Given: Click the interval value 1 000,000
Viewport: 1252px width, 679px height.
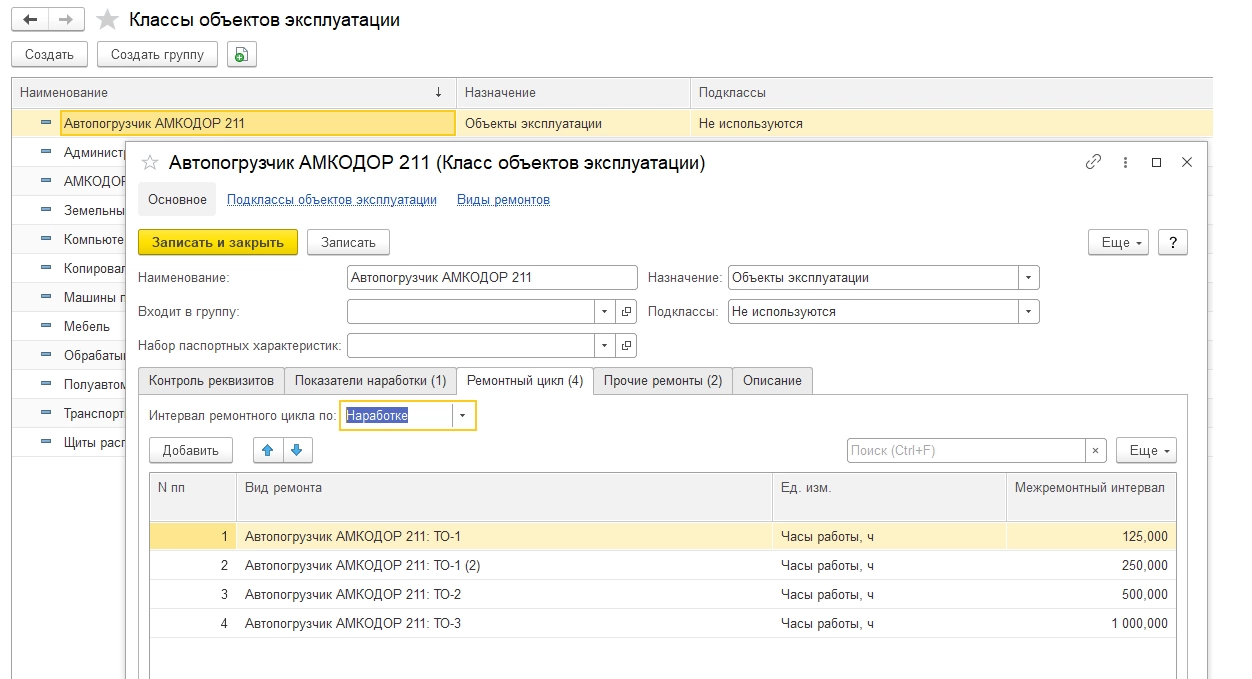Looking at the screenshot, I should click(1139, 624).
